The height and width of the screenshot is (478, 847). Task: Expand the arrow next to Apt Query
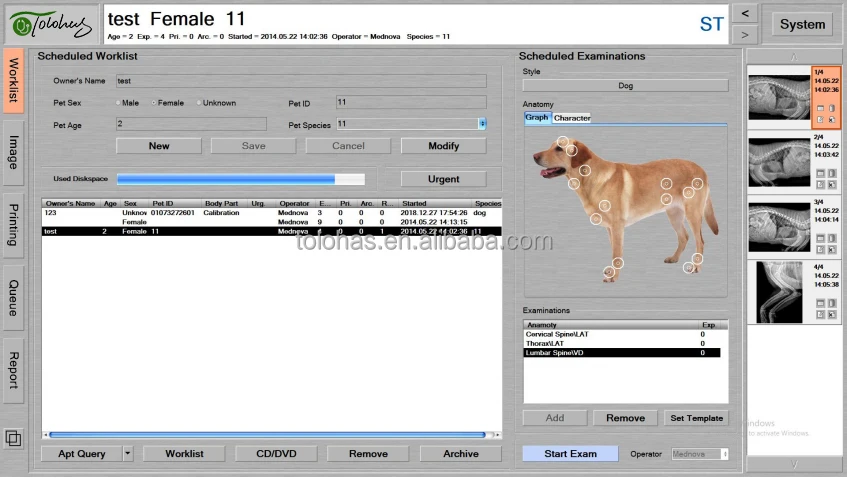127,454
